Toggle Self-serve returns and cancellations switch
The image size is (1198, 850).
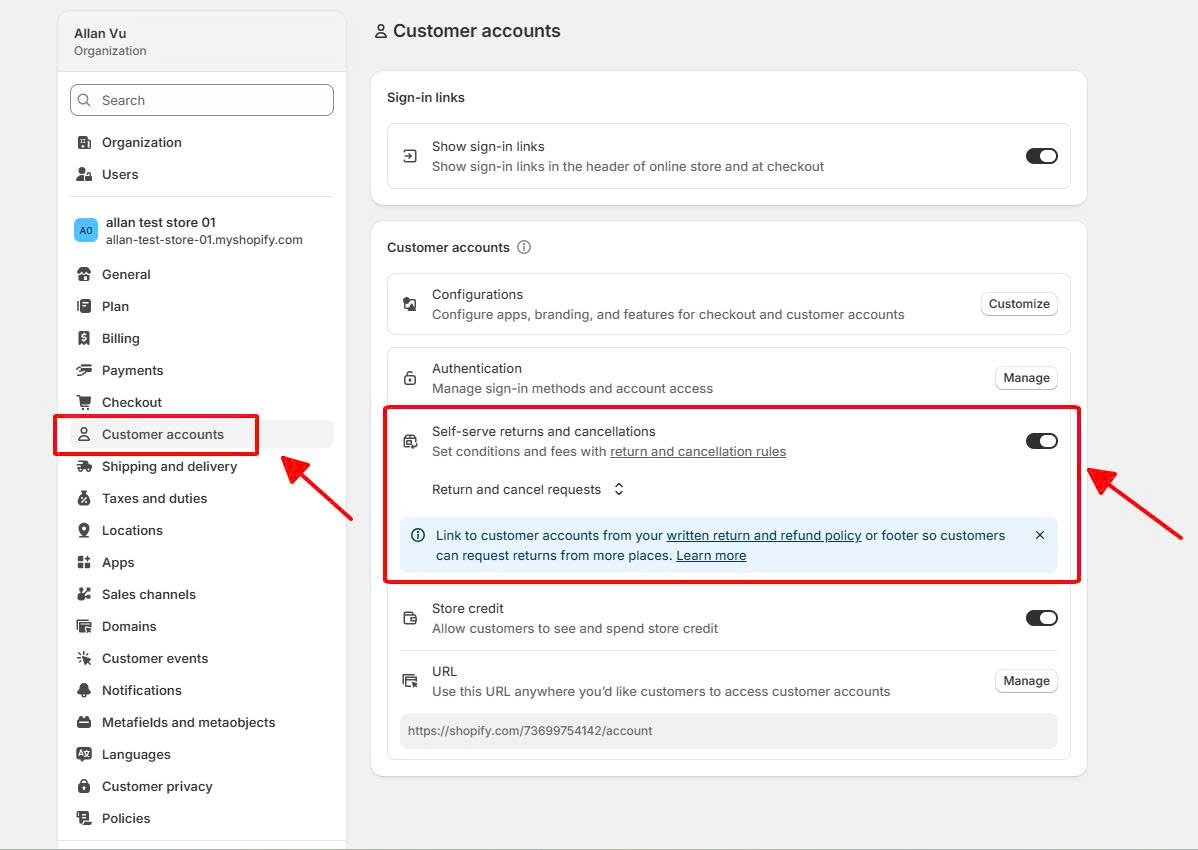point(1041,441)
